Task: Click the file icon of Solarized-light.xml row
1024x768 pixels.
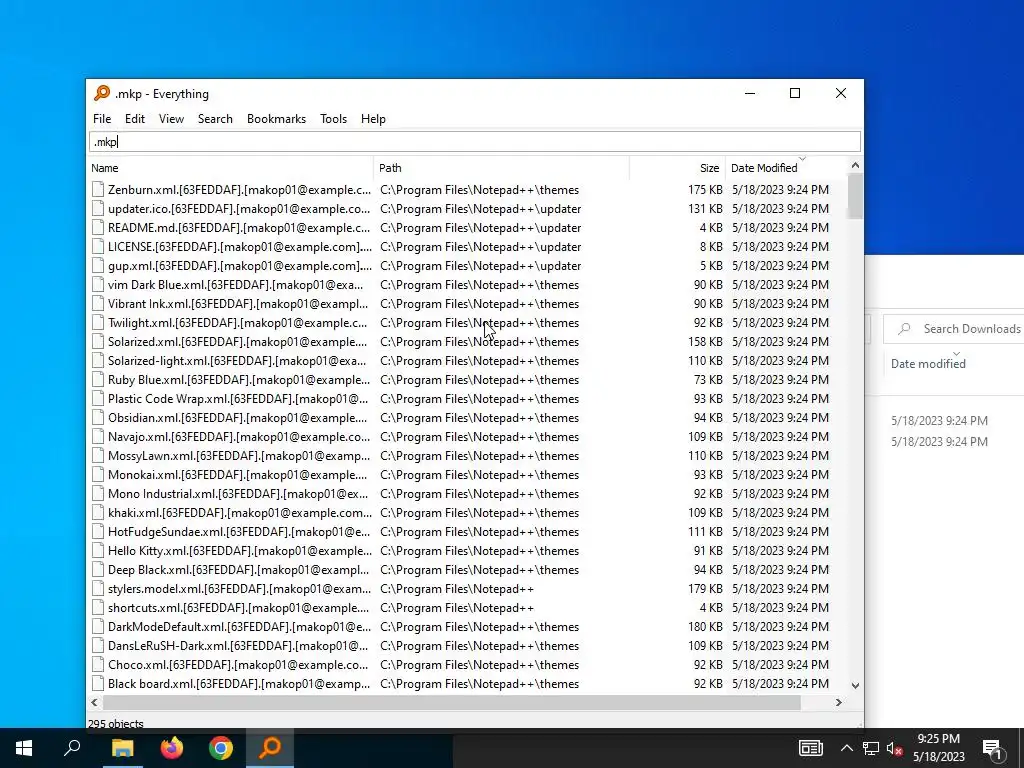Action: [98, 360]
